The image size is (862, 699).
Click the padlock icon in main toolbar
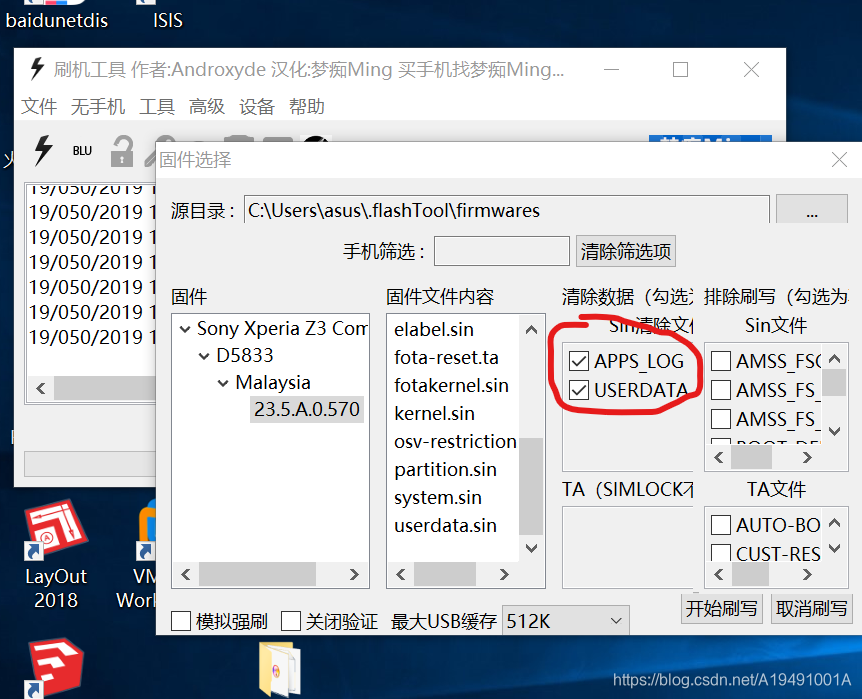tap(121, 151)
